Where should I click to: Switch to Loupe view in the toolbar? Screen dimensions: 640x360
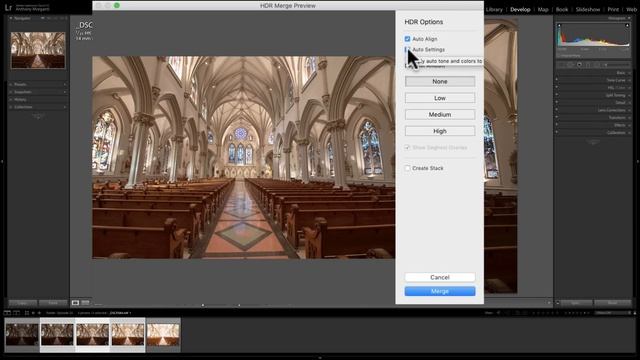(76, 303)
